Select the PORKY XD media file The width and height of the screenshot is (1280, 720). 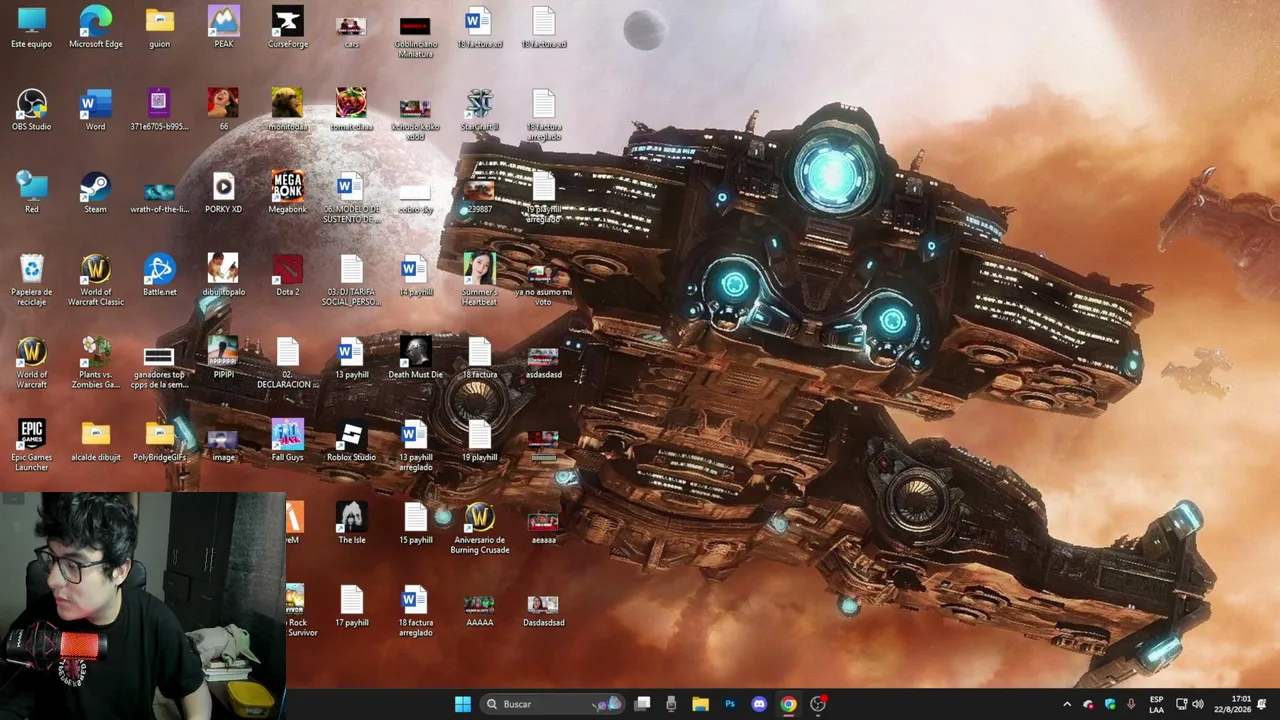[x=223, y=193]
